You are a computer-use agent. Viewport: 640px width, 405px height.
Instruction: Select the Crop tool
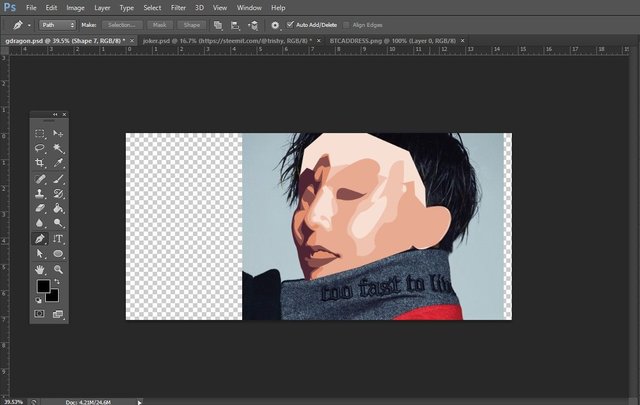(x=40, y=162)
